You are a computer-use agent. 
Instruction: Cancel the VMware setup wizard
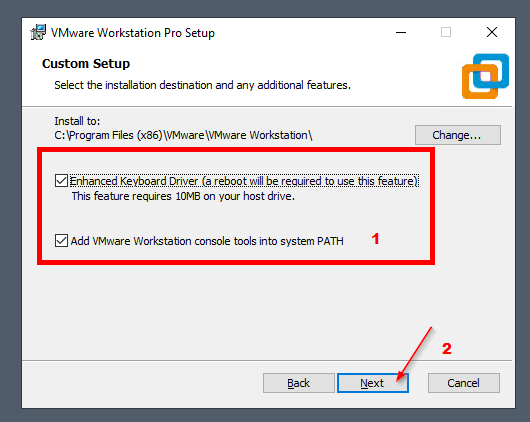click(463, 383)
